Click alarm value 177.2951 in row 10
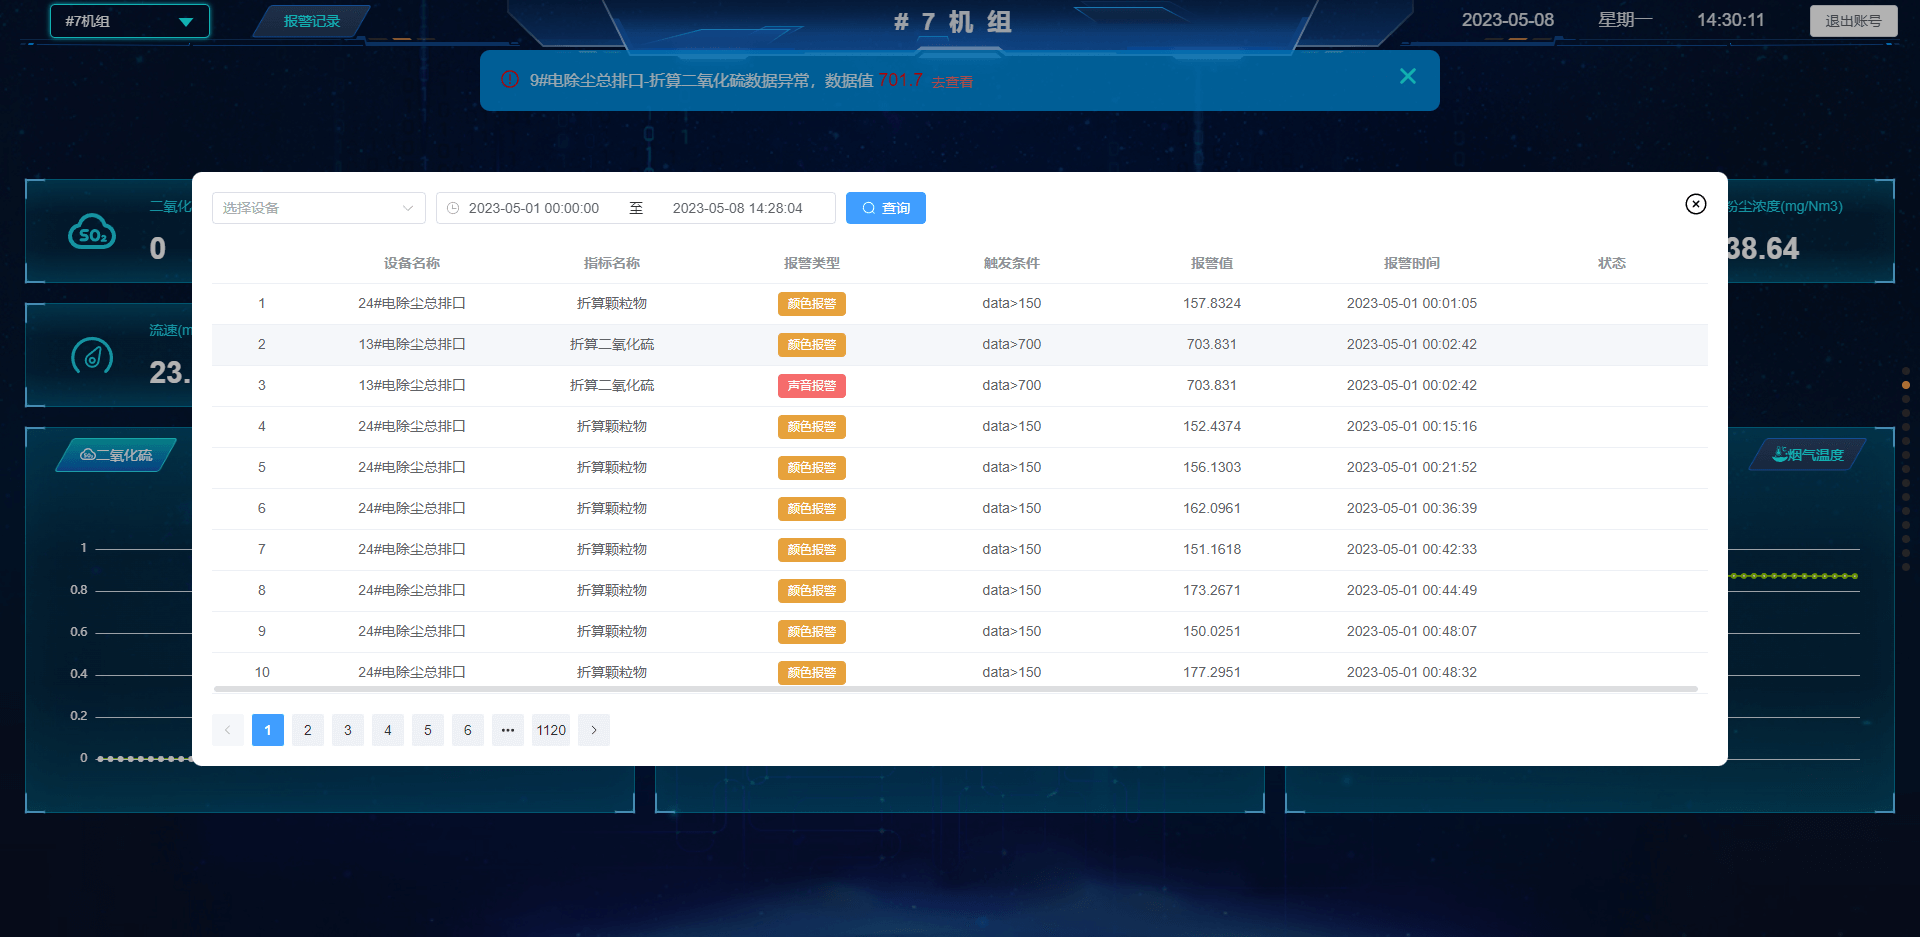The height and width of the screenshot is (937, 1920). 1212,672
